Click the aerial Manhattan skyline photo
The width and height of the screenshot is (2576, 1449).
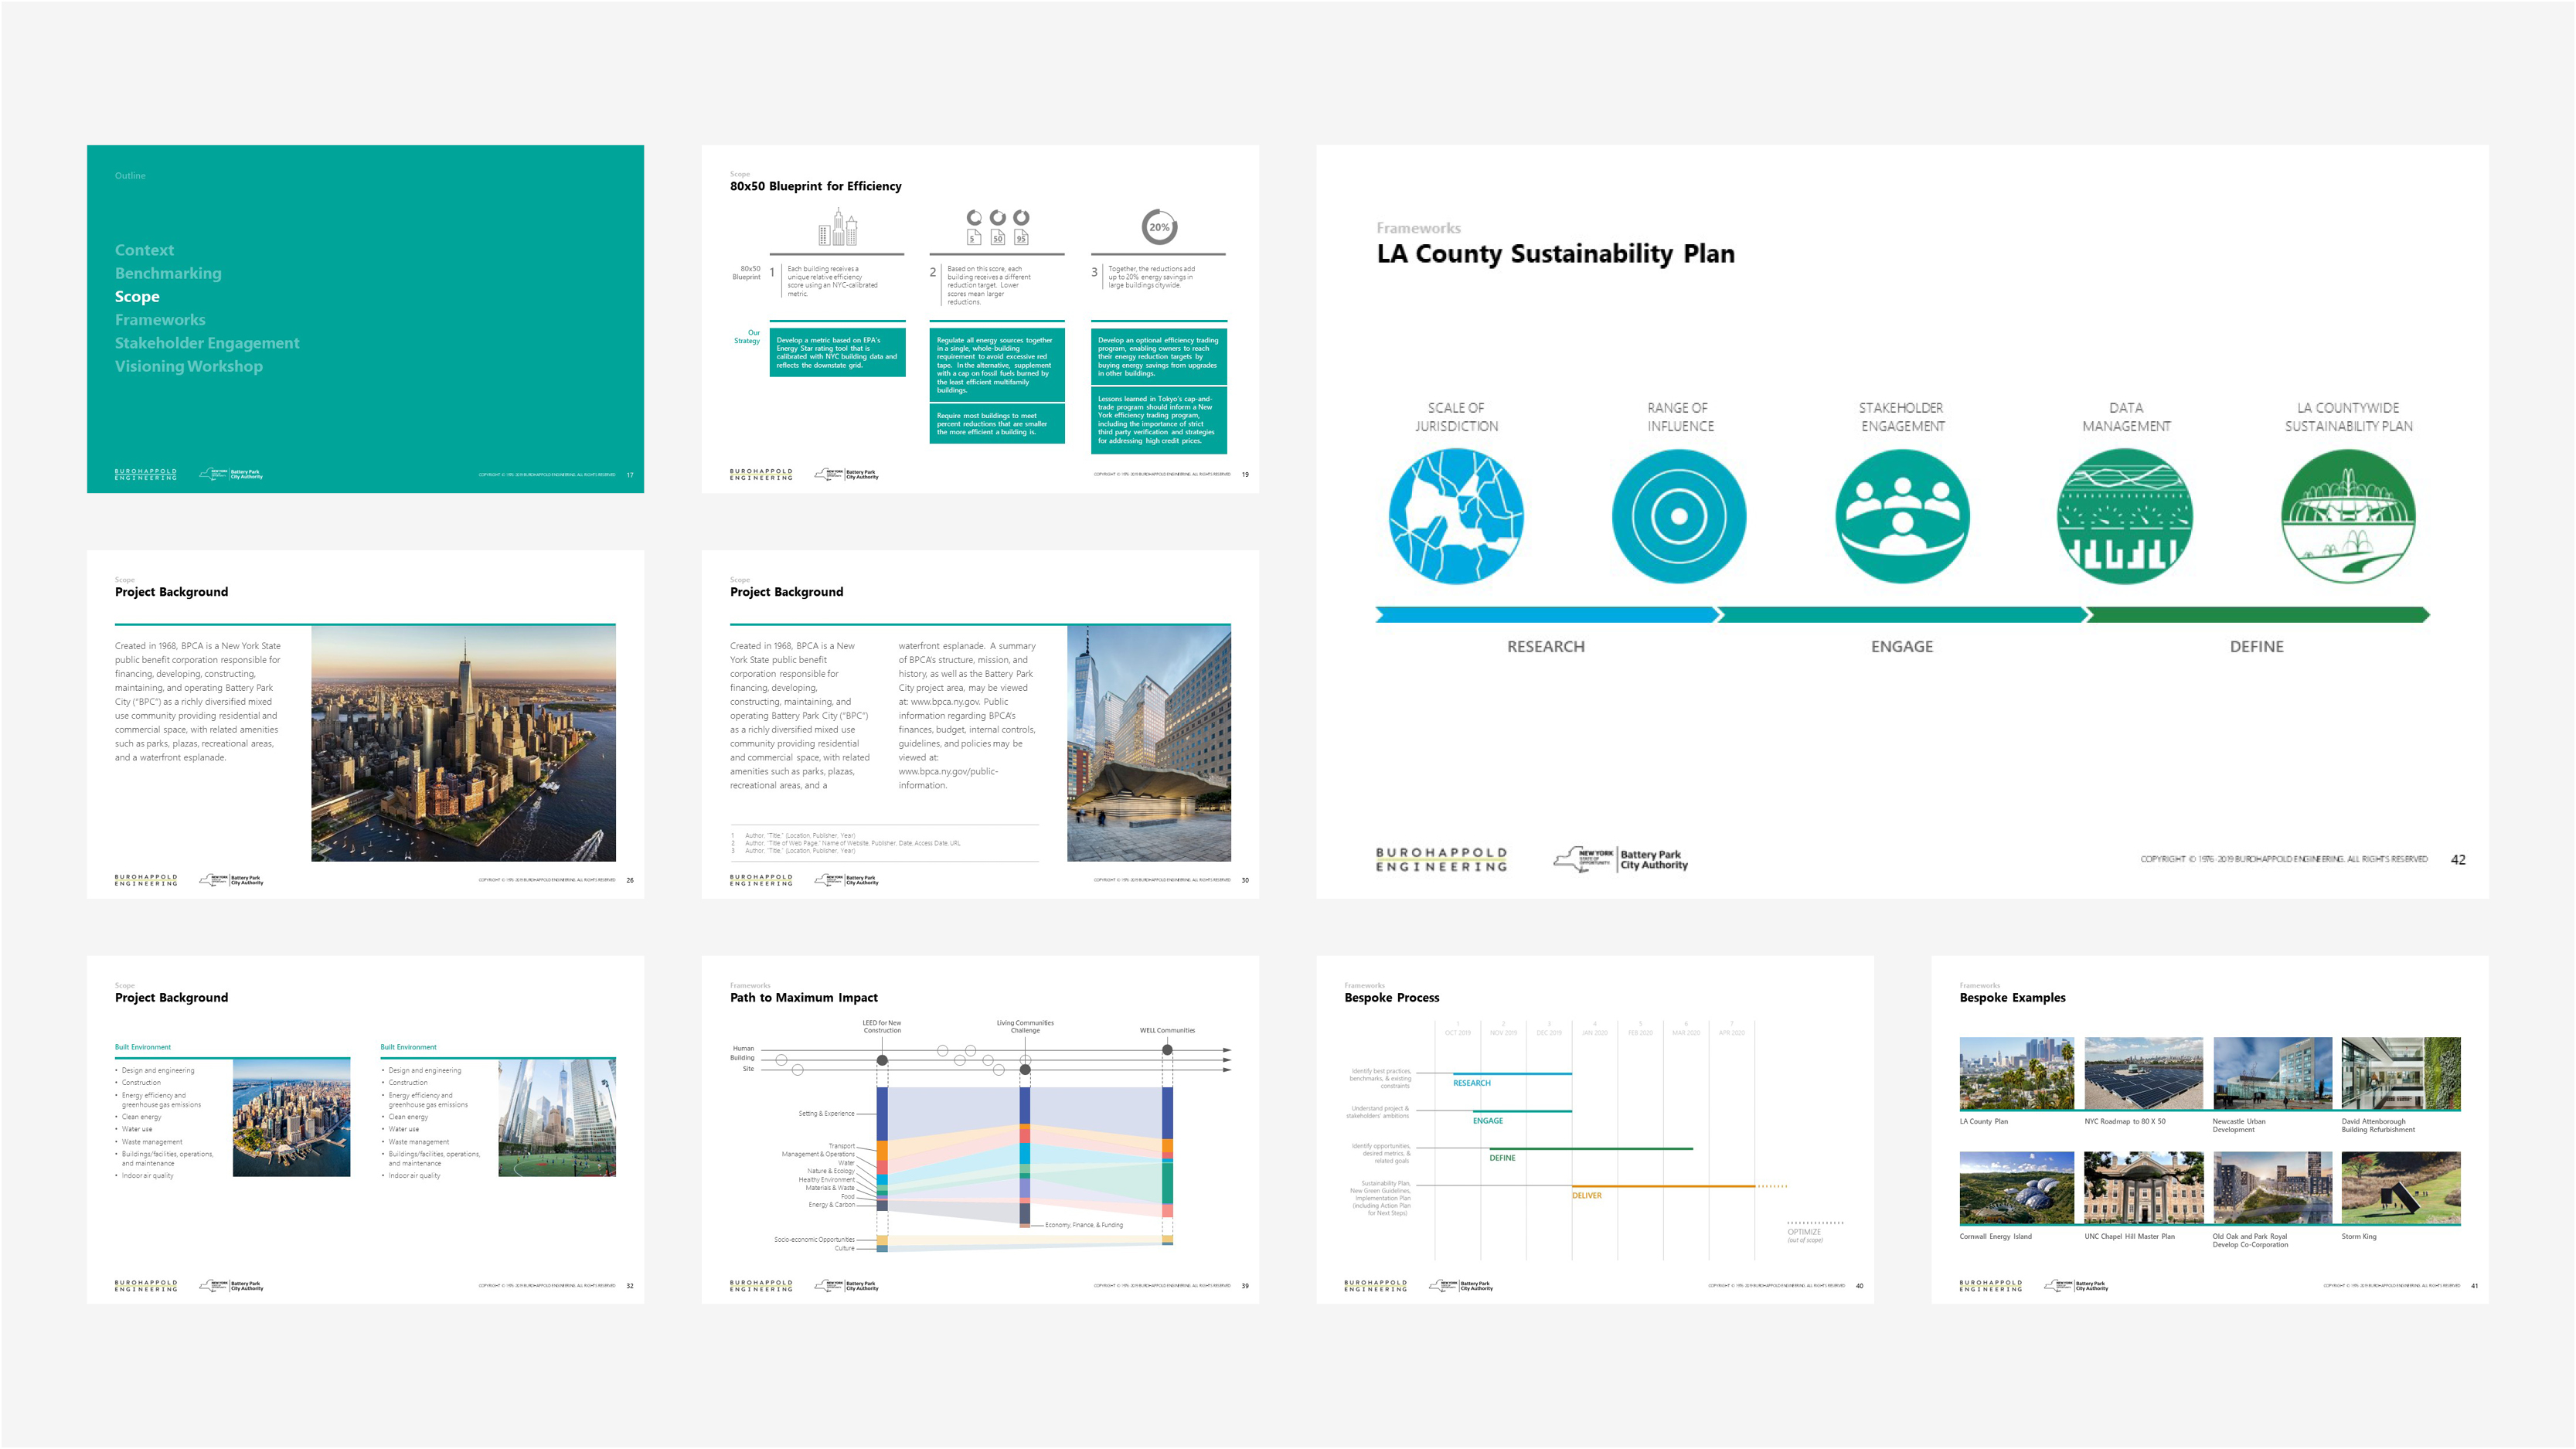click(463, 743)
